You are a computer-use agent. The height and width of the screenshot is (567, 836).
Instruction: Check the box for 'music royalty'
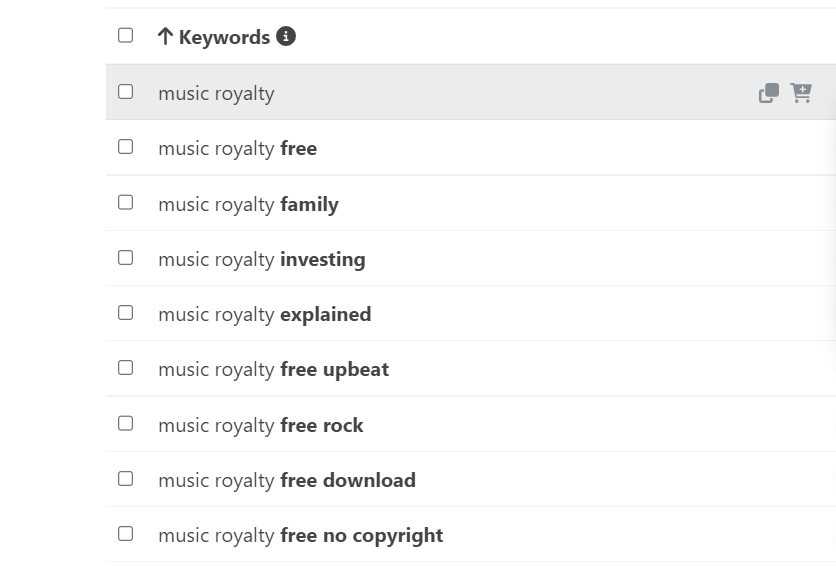pyautogui.click(x=125, y=92)
